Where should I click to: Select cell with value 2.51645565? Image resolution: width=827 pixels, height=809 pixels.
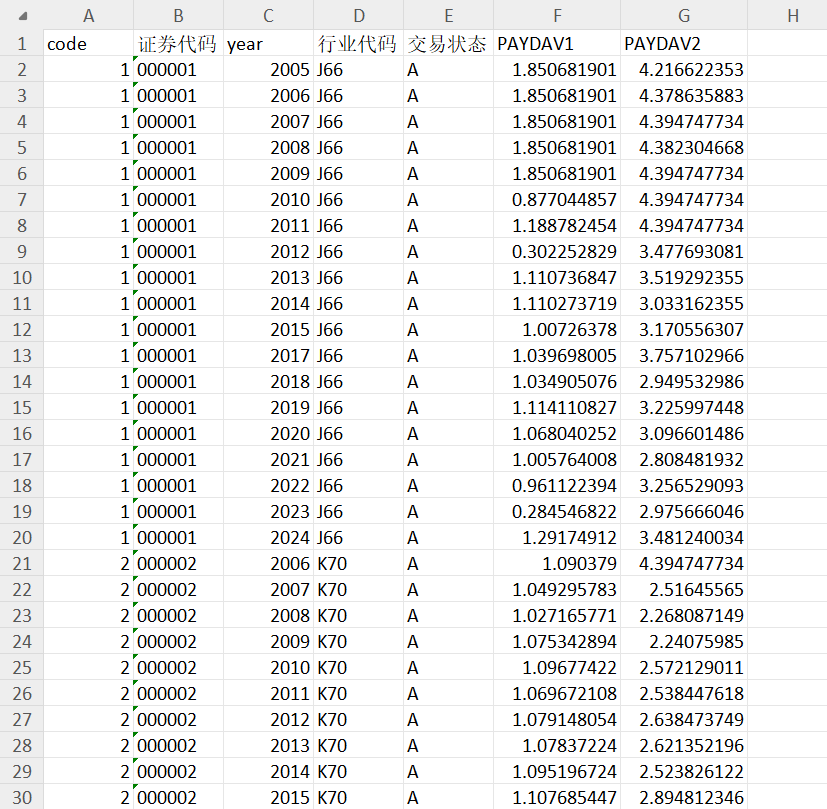684,590
